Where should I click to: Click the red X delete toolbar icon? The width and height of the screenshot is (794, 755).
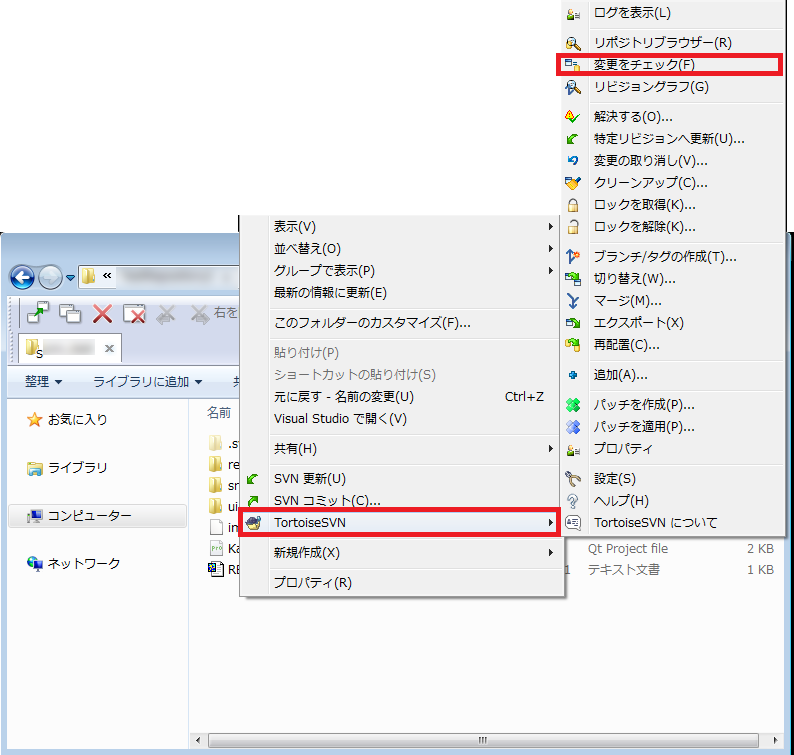[x=103, y=314]
